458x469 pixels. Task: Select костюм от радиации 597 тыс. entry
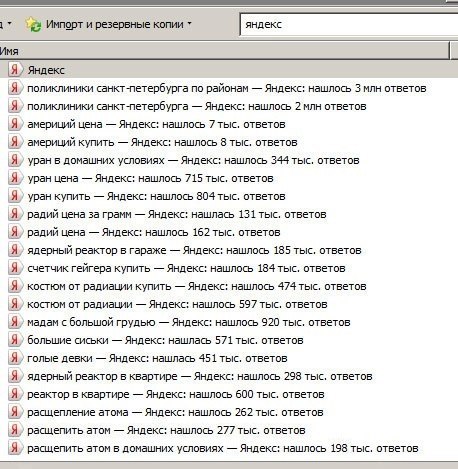(177, 304)
